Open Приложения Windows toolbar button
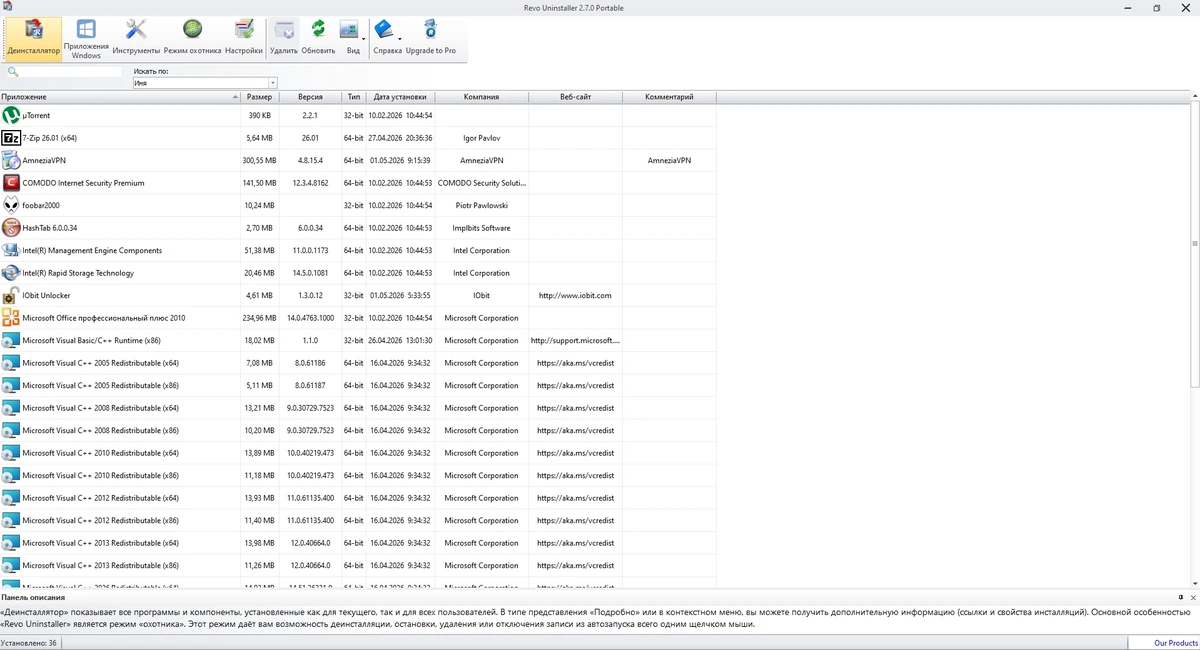Viewport: 1200px width, 650px height. (86, 38)
